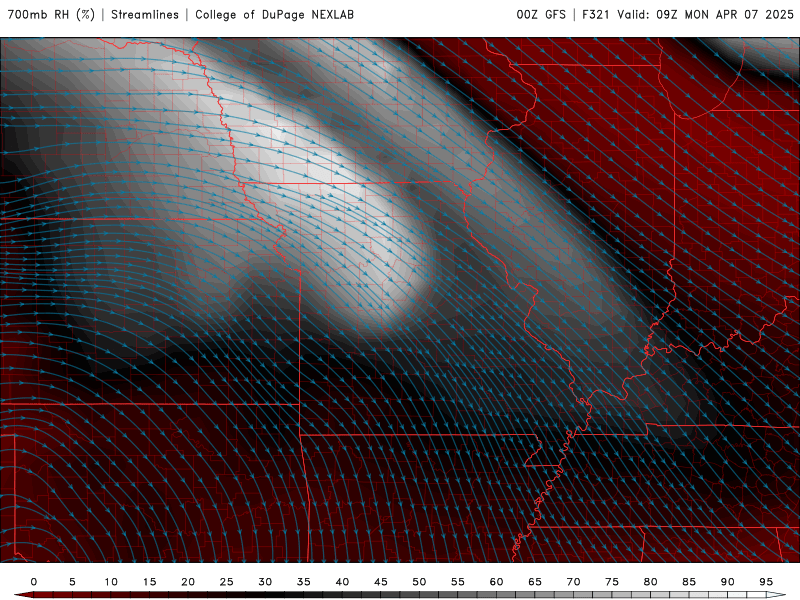Click the "85" label on the color scale

[689, 582]
